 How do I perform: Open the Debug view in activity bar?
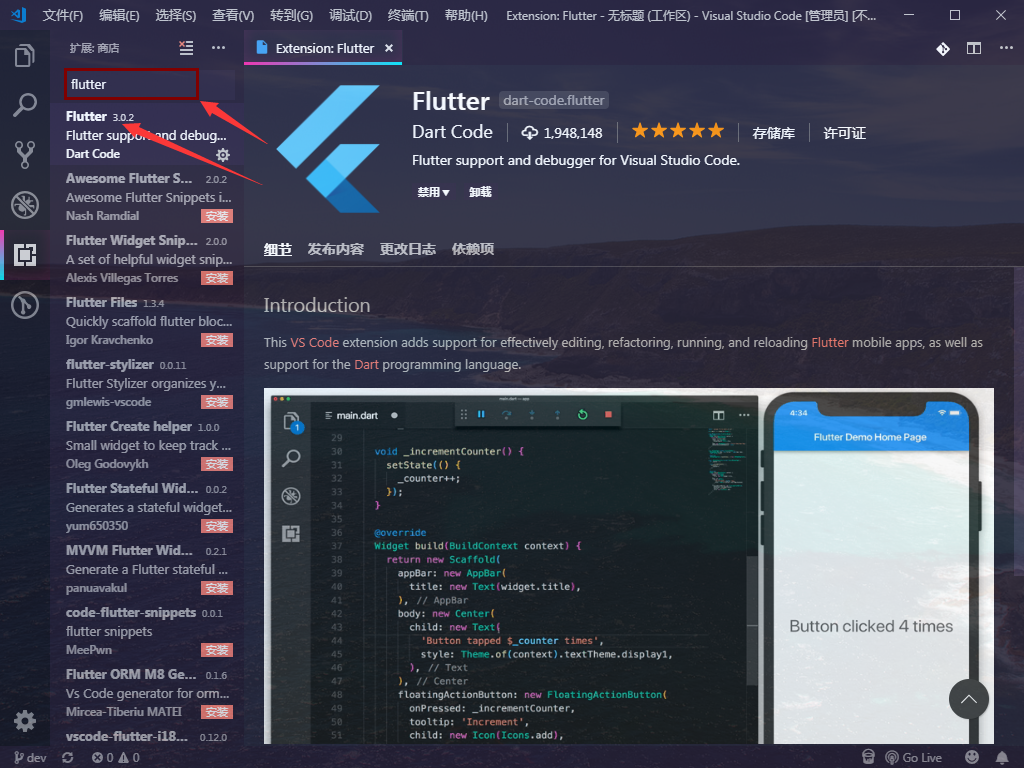coord(25,205)
